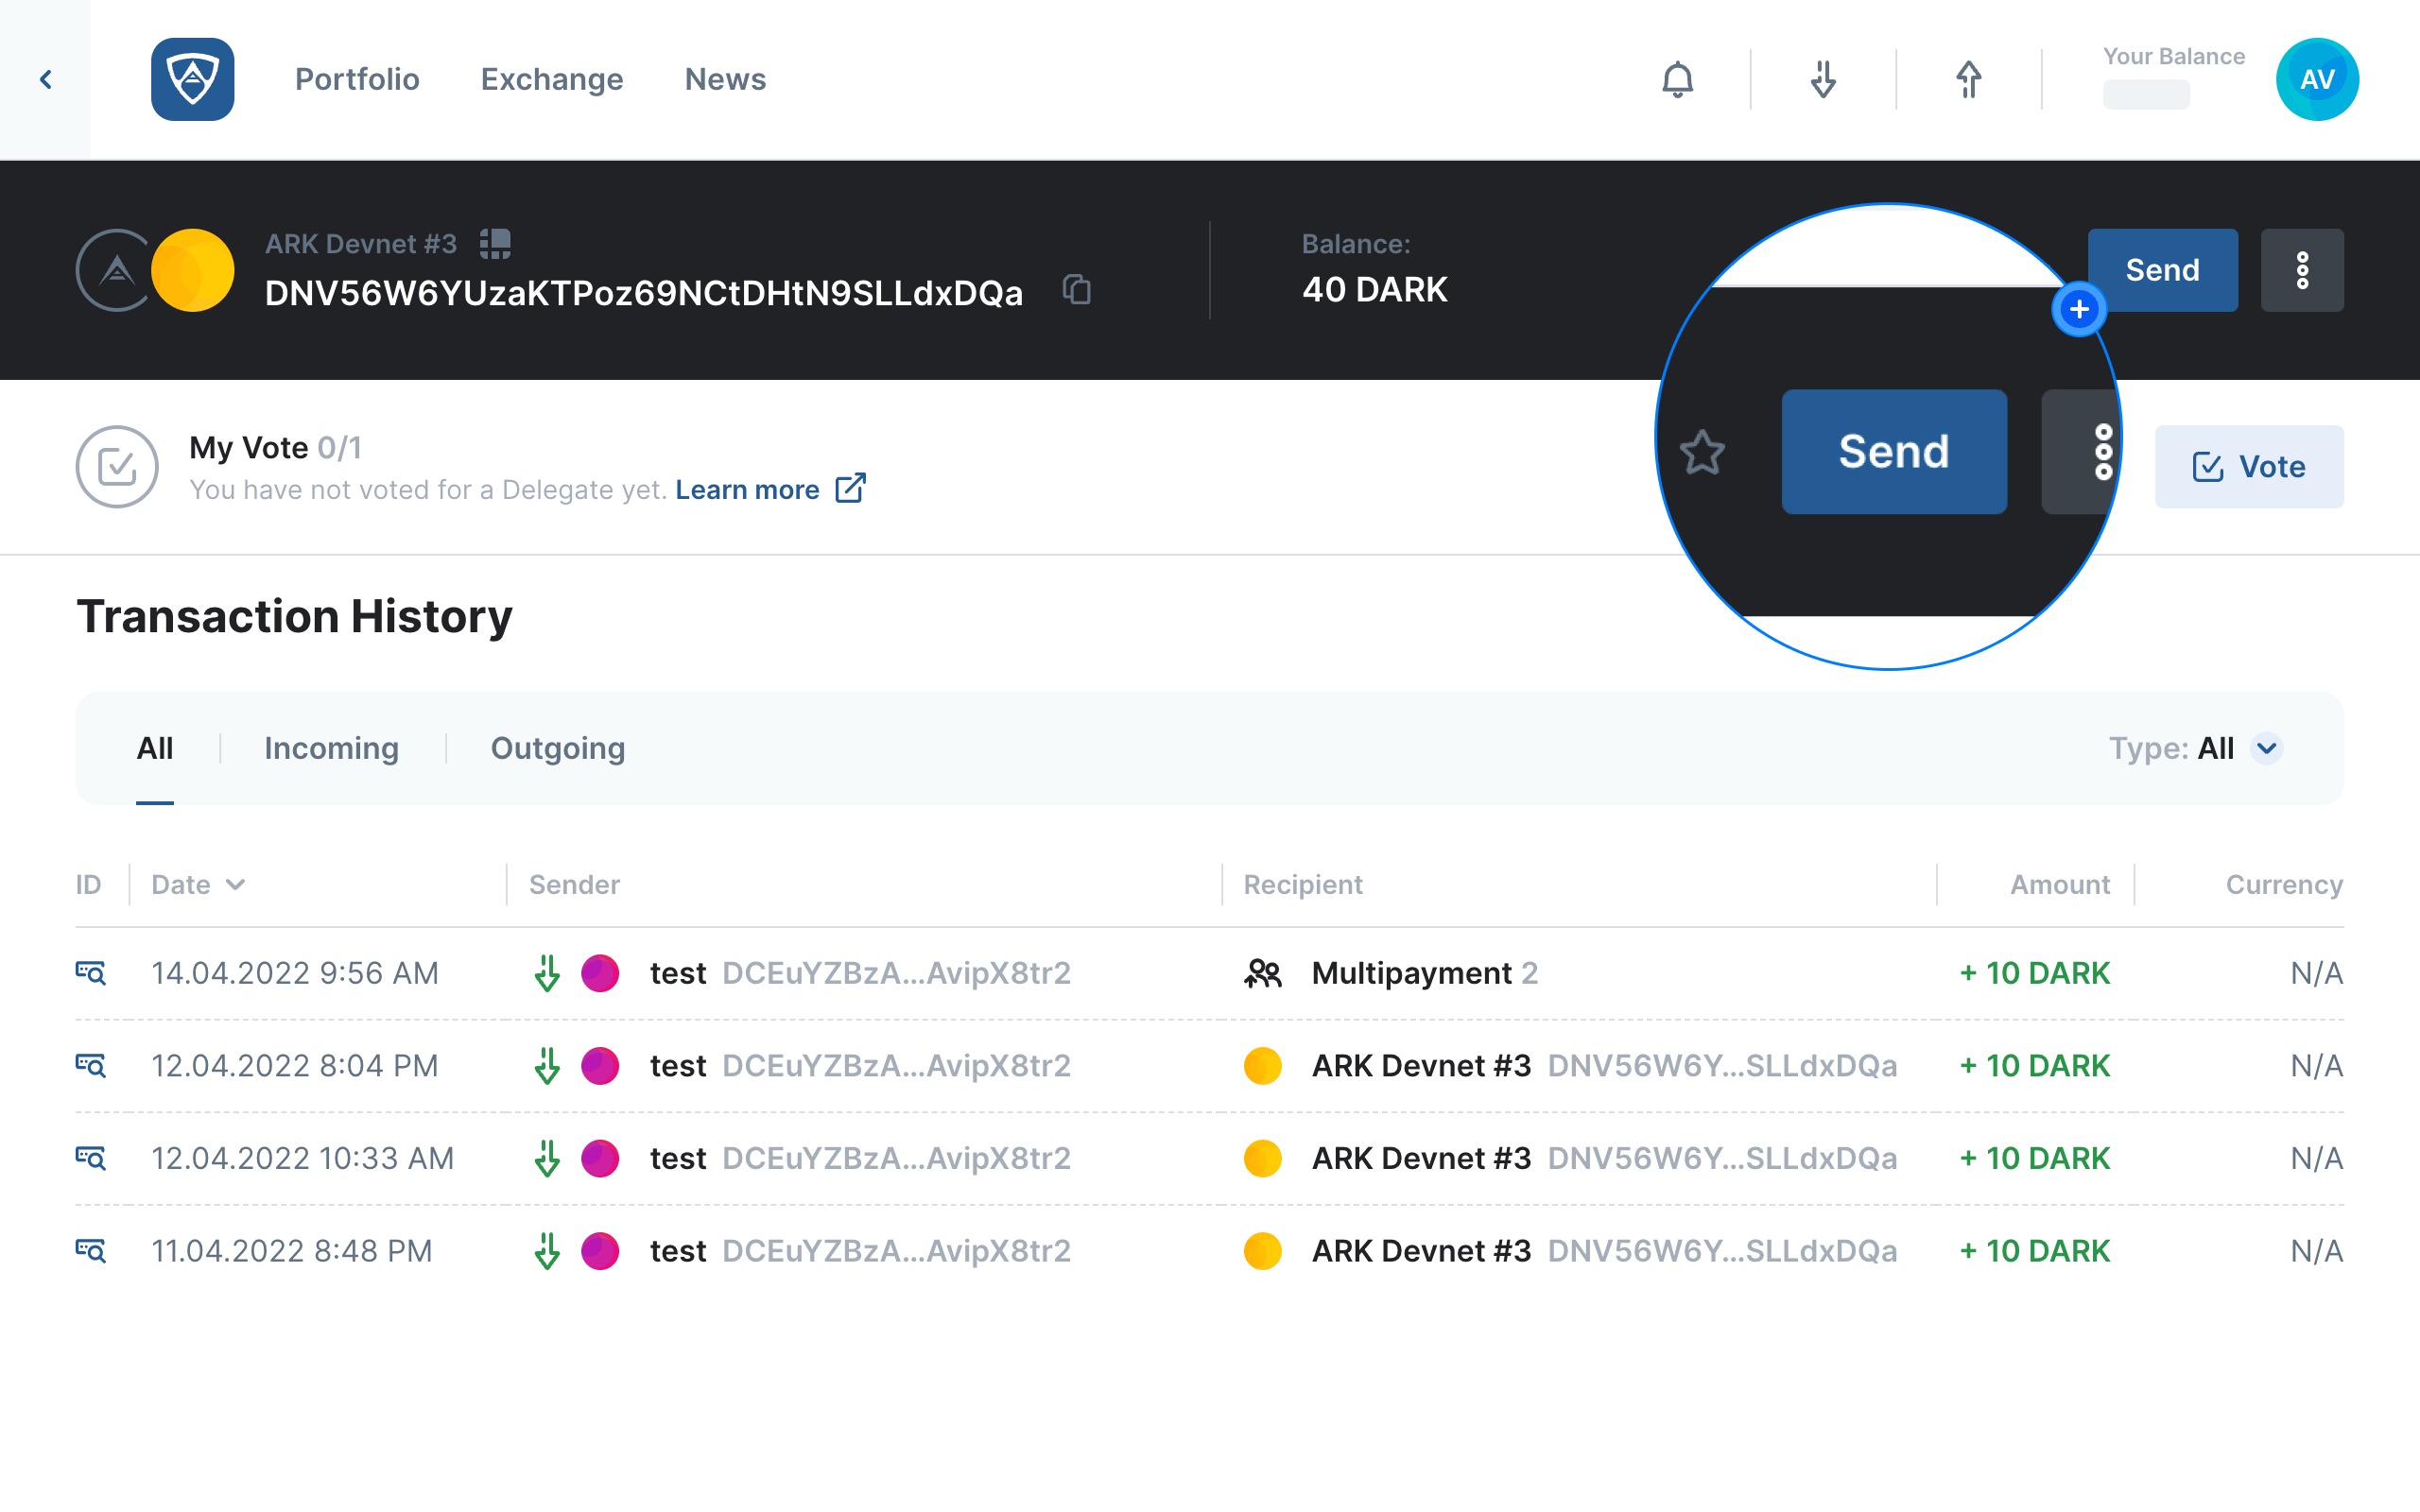Click the send up-arrow icon in header
Image resolution: width=2420 pixels, height=1512 pixels.
(1968, 79)
